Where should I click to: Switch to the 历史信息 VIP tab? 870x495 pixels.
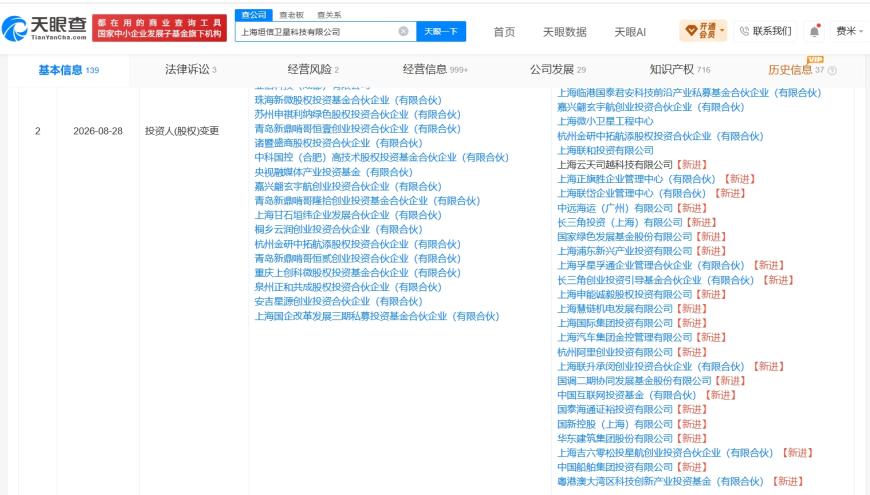click(x=796, y=69)
